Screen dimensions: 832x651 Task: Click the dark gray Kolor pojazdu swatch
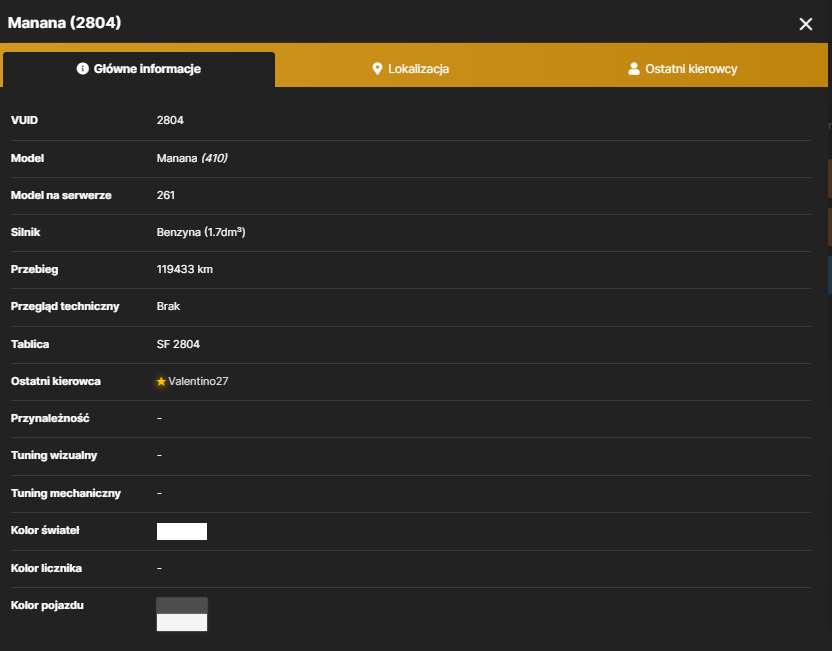182,605
